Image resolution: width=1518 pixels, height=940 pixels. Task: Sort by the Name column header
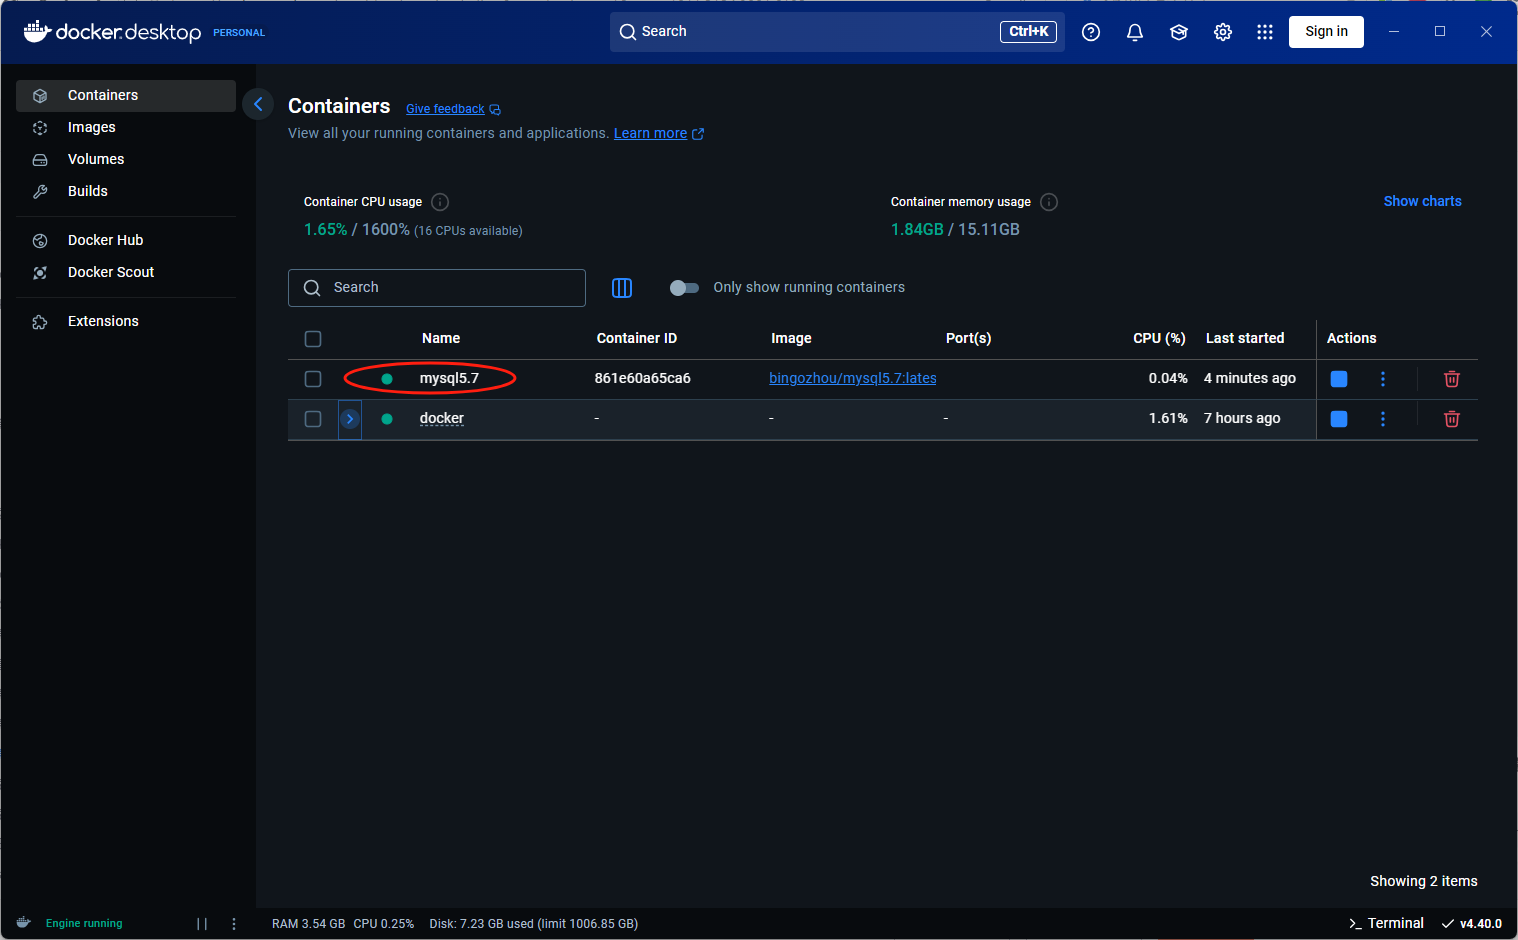tap(441, 338)
